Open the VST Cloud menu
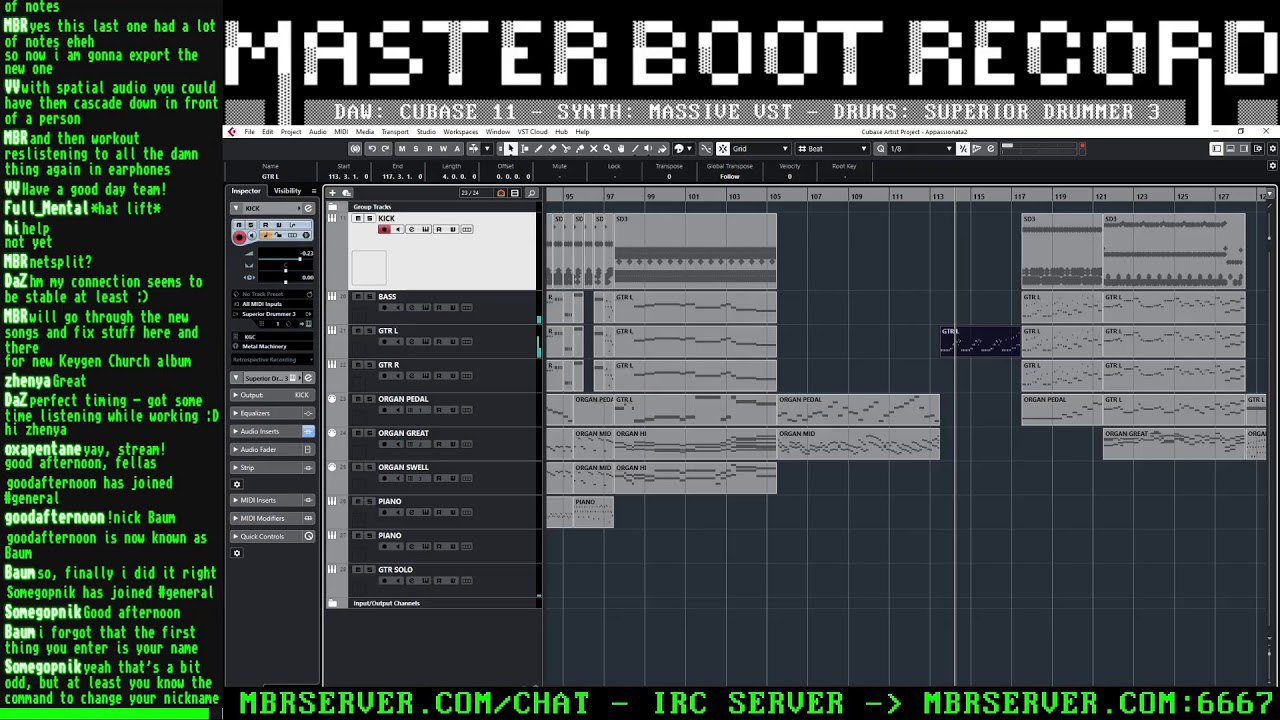This screenshot has width=1280, height=720. [532, 132]
